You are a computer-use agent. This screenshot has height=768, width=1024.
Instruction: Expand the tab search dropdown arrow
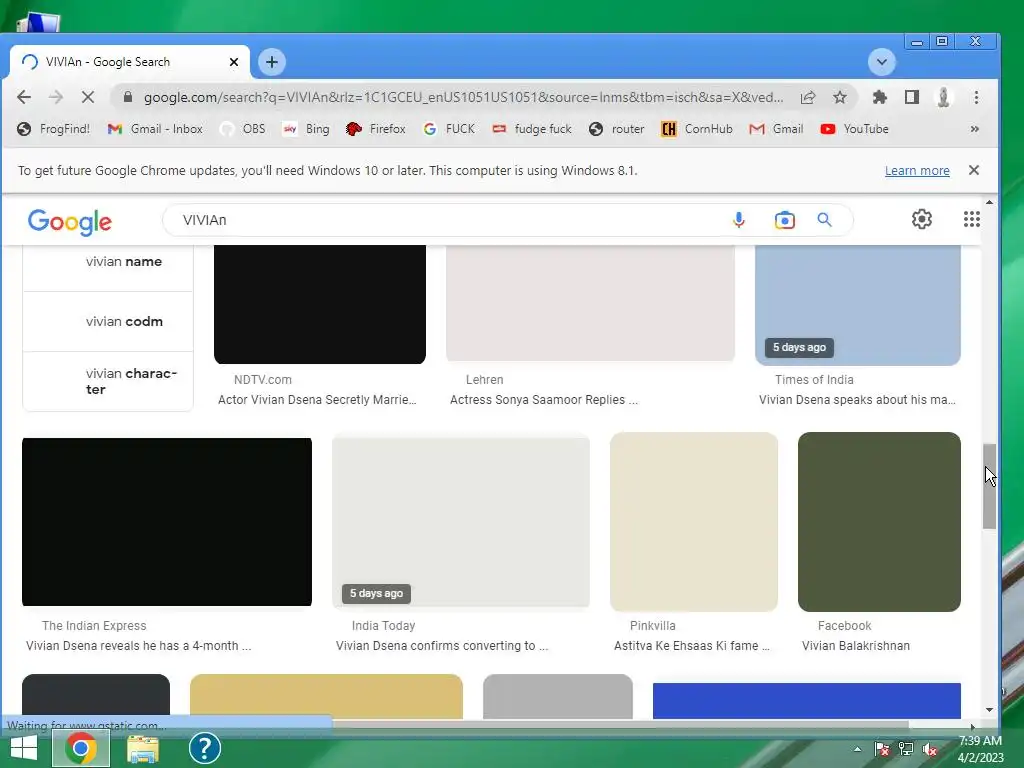882,62
